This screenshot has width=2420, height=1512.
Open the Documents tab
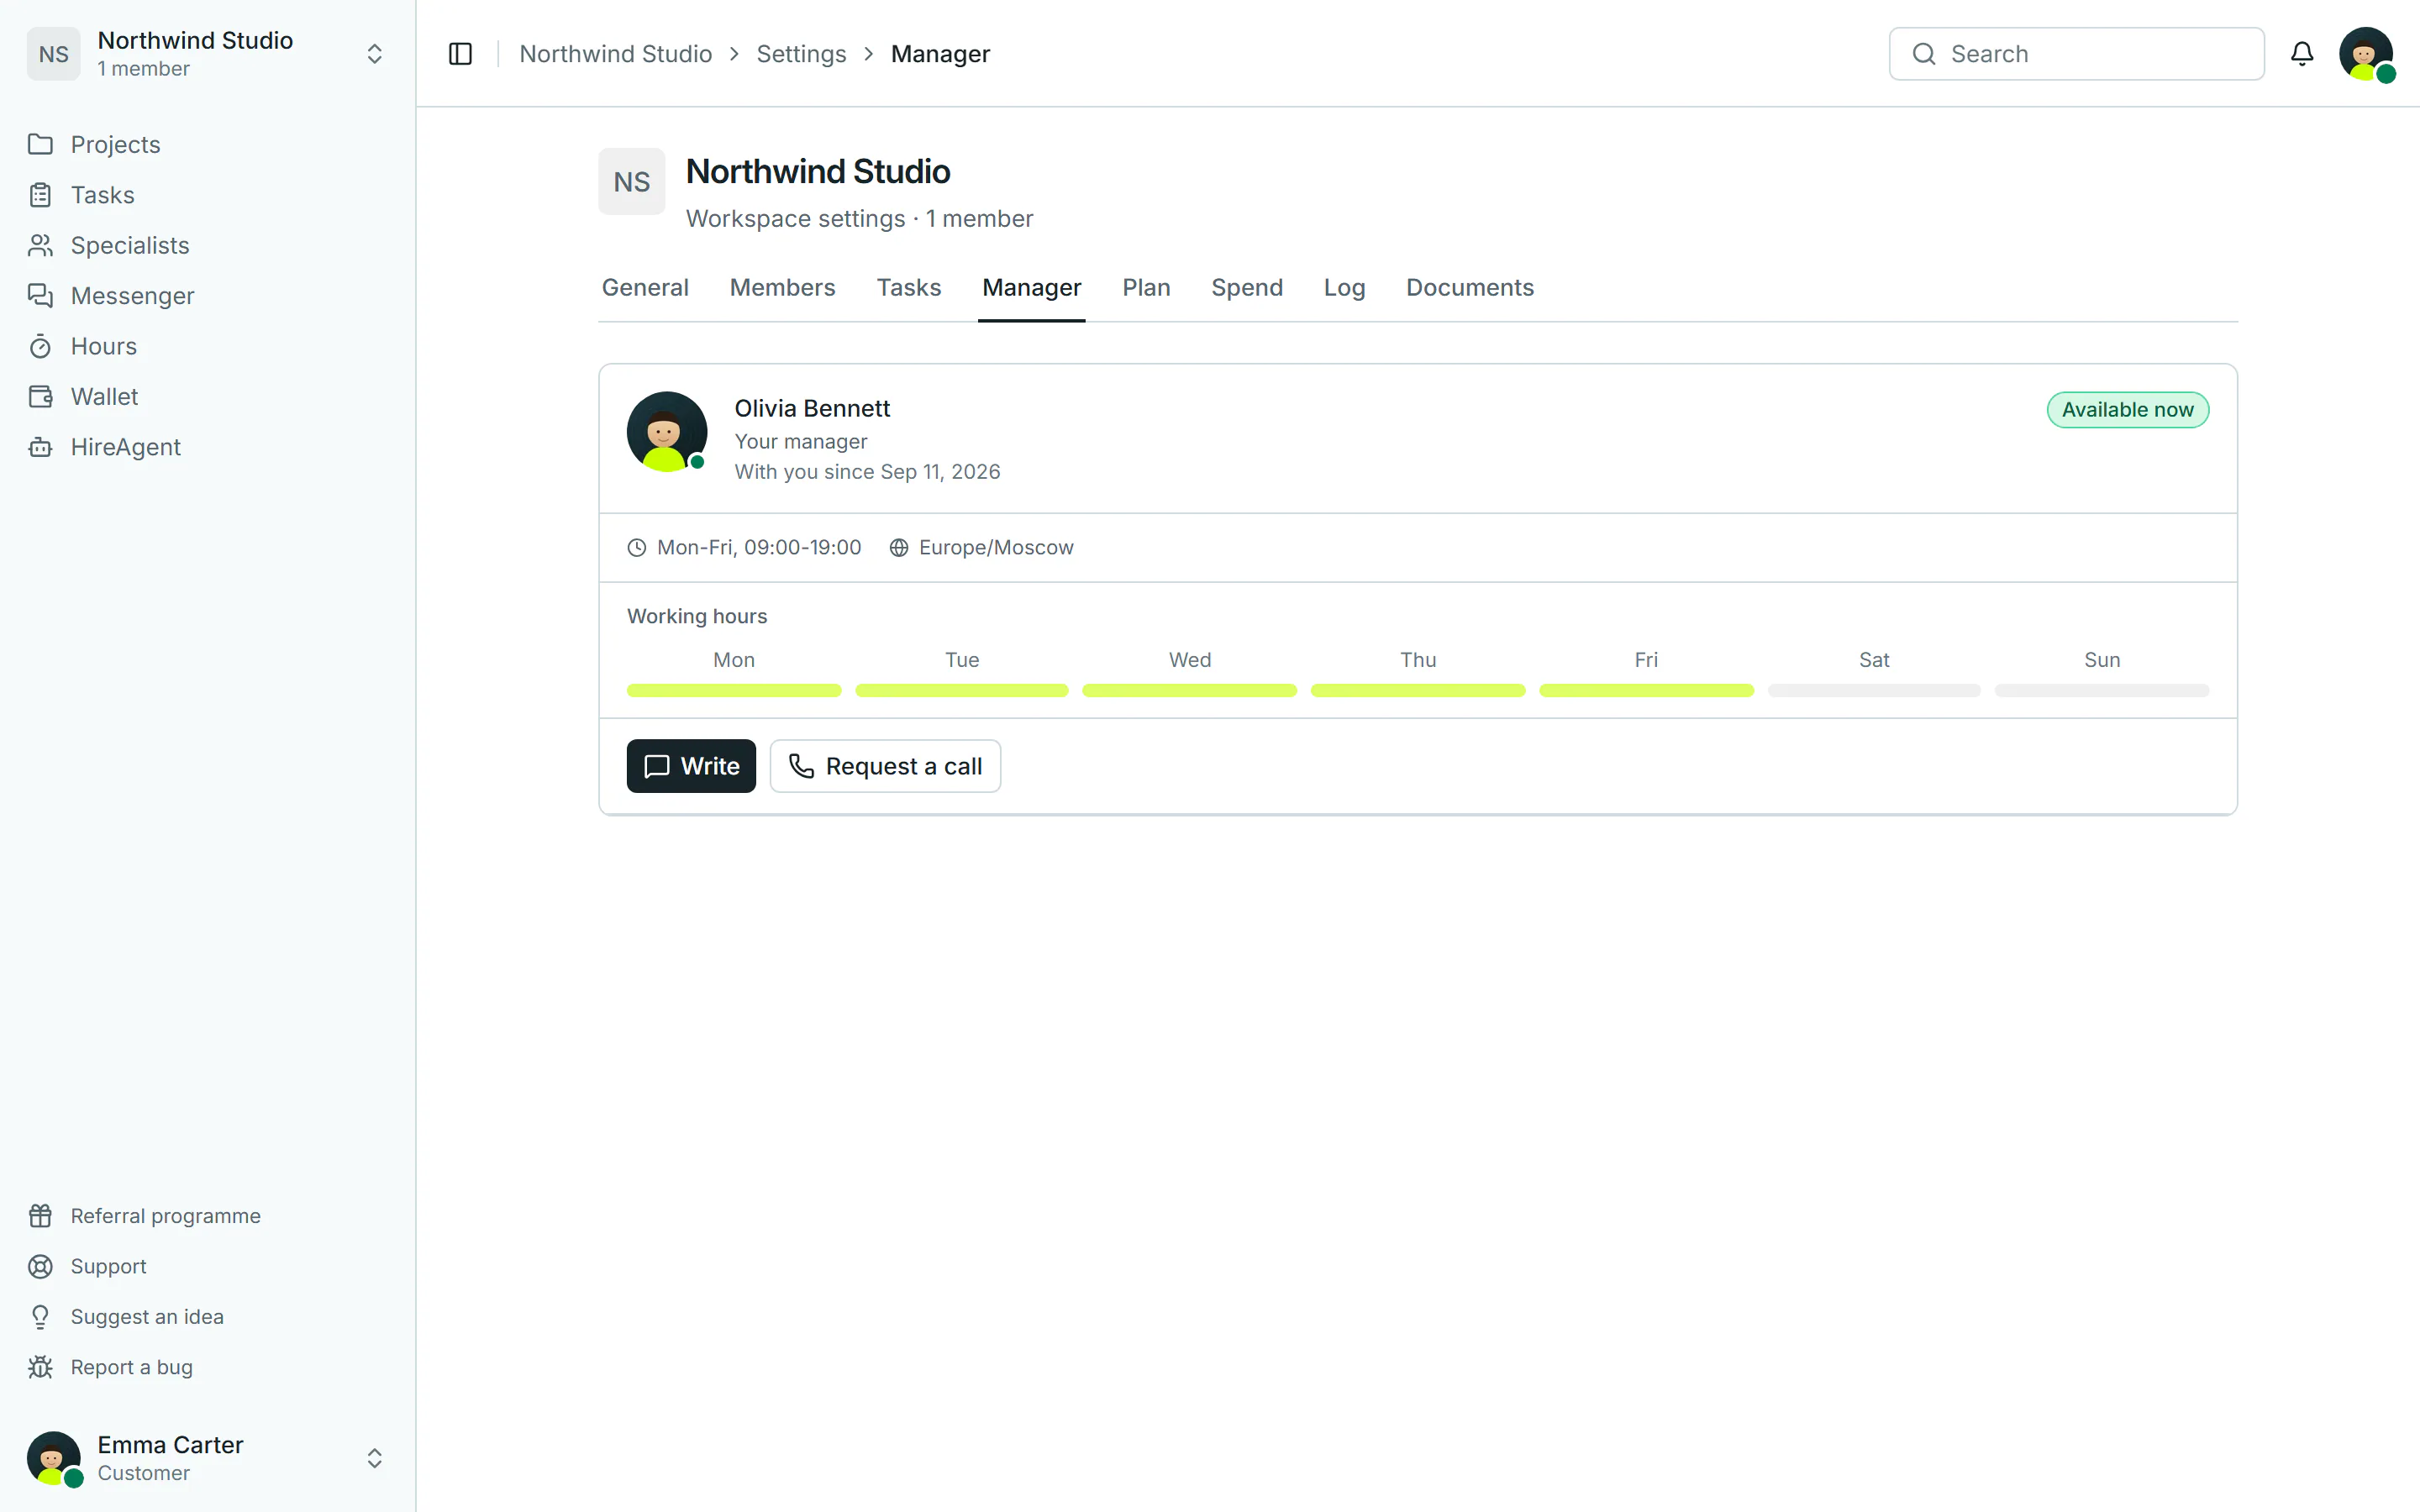tap(1470, 288)
